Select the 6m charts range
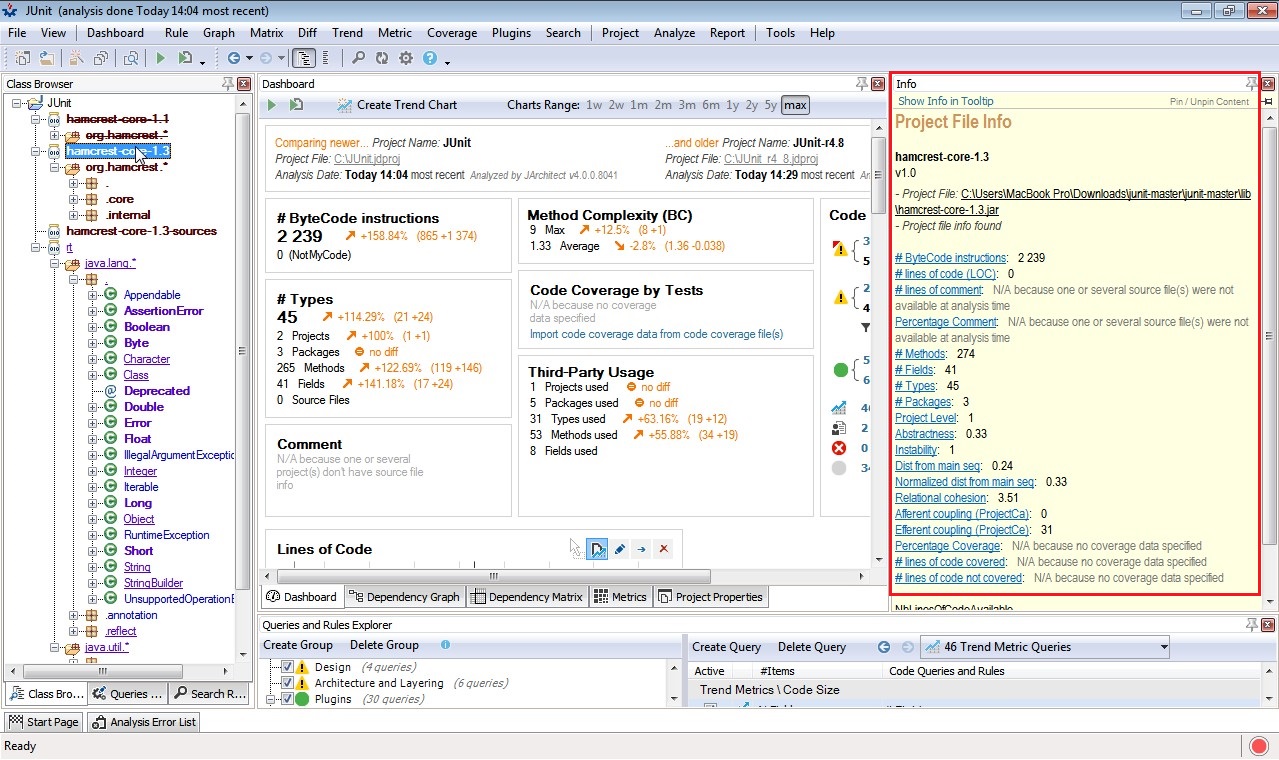 pos(711,105)
